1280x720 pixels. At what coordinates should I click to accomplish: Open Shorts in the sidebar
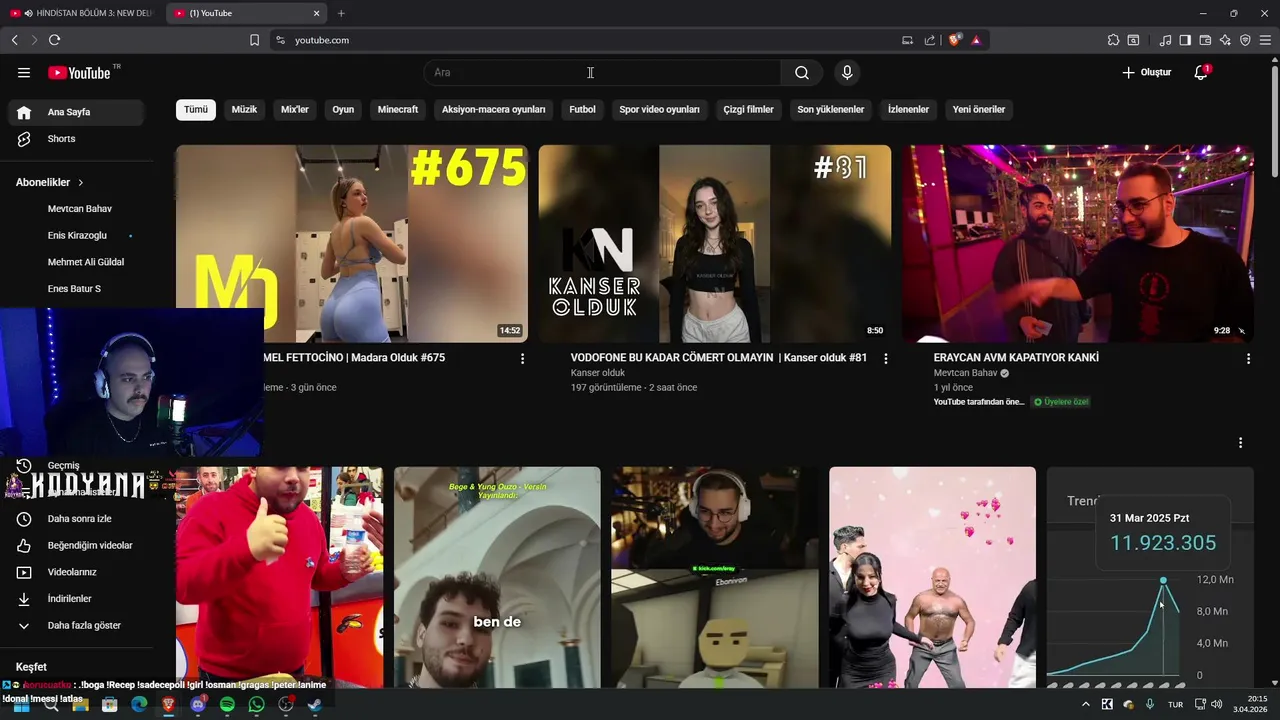tap(76, 139)
